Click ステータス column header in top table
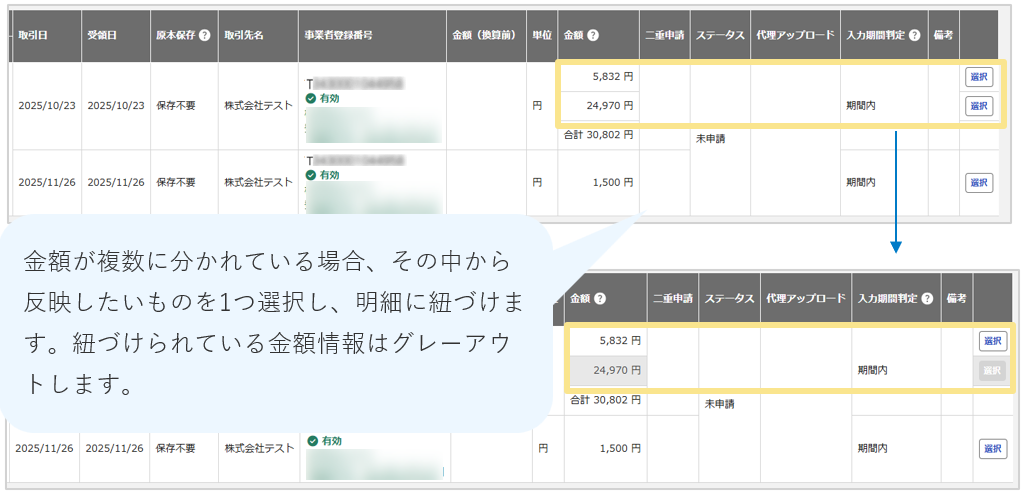 coord(720,36)
